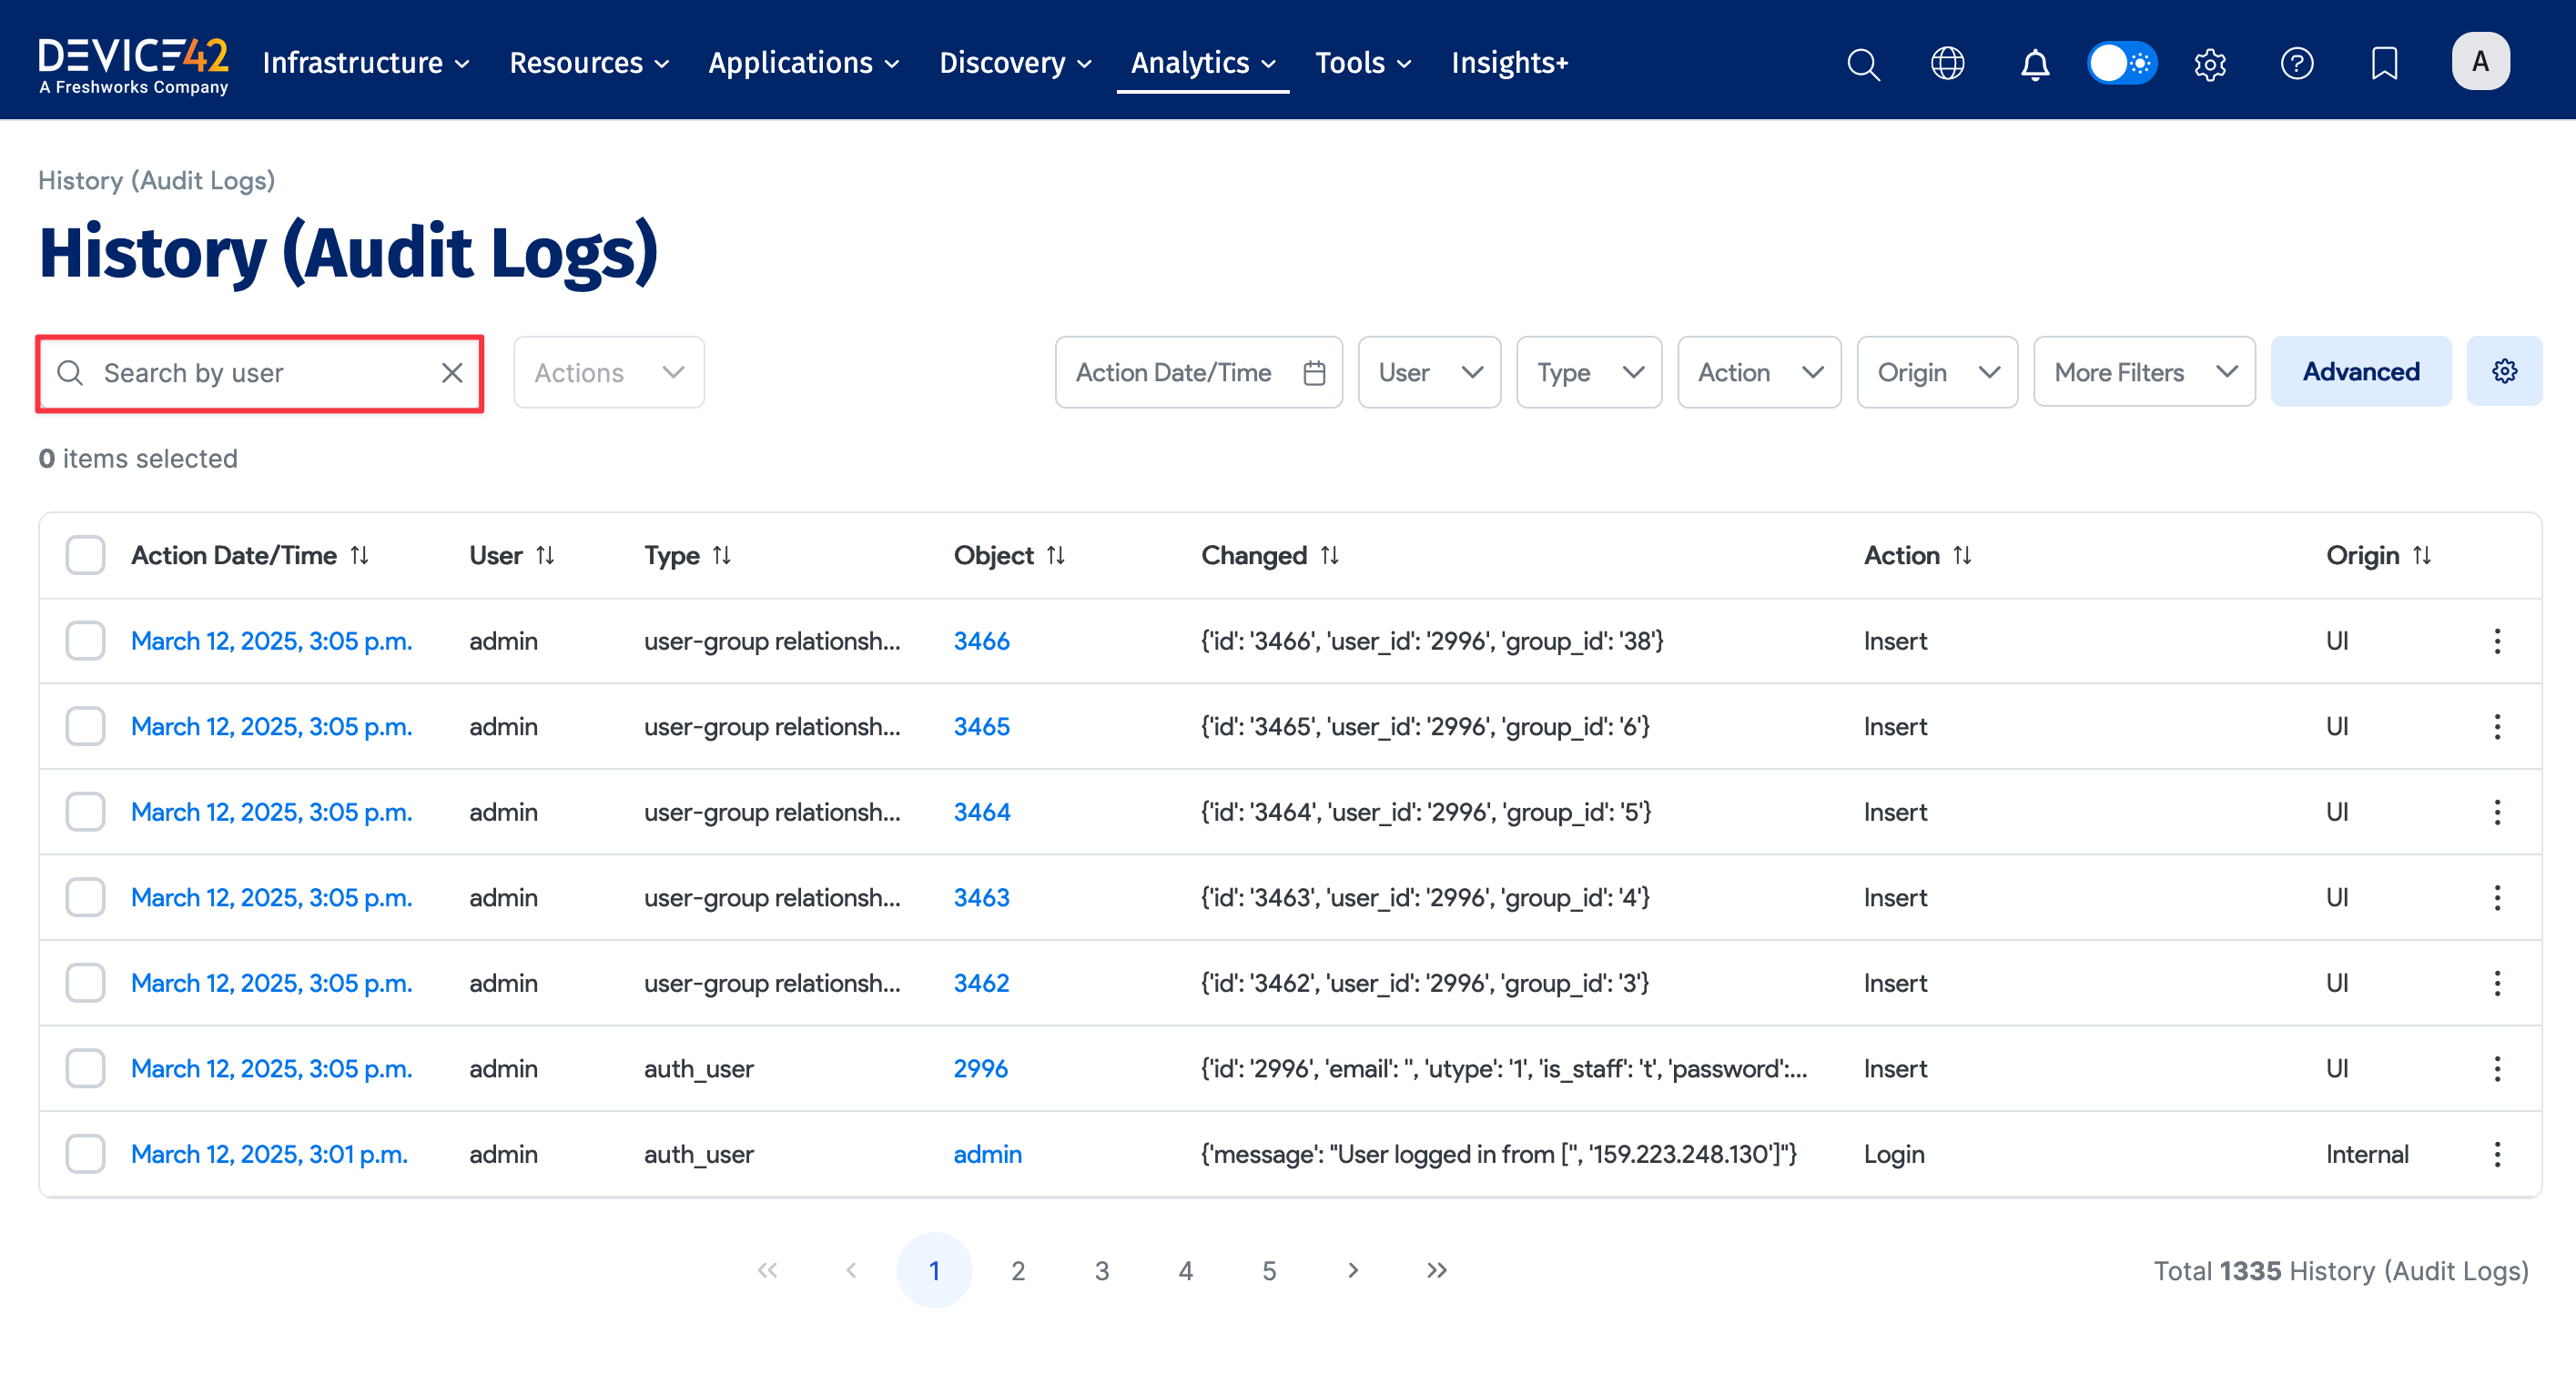The width and height of the screenshot is (2576, 1374).
Task: Go to page 3 of results
Action: 1101,1271
